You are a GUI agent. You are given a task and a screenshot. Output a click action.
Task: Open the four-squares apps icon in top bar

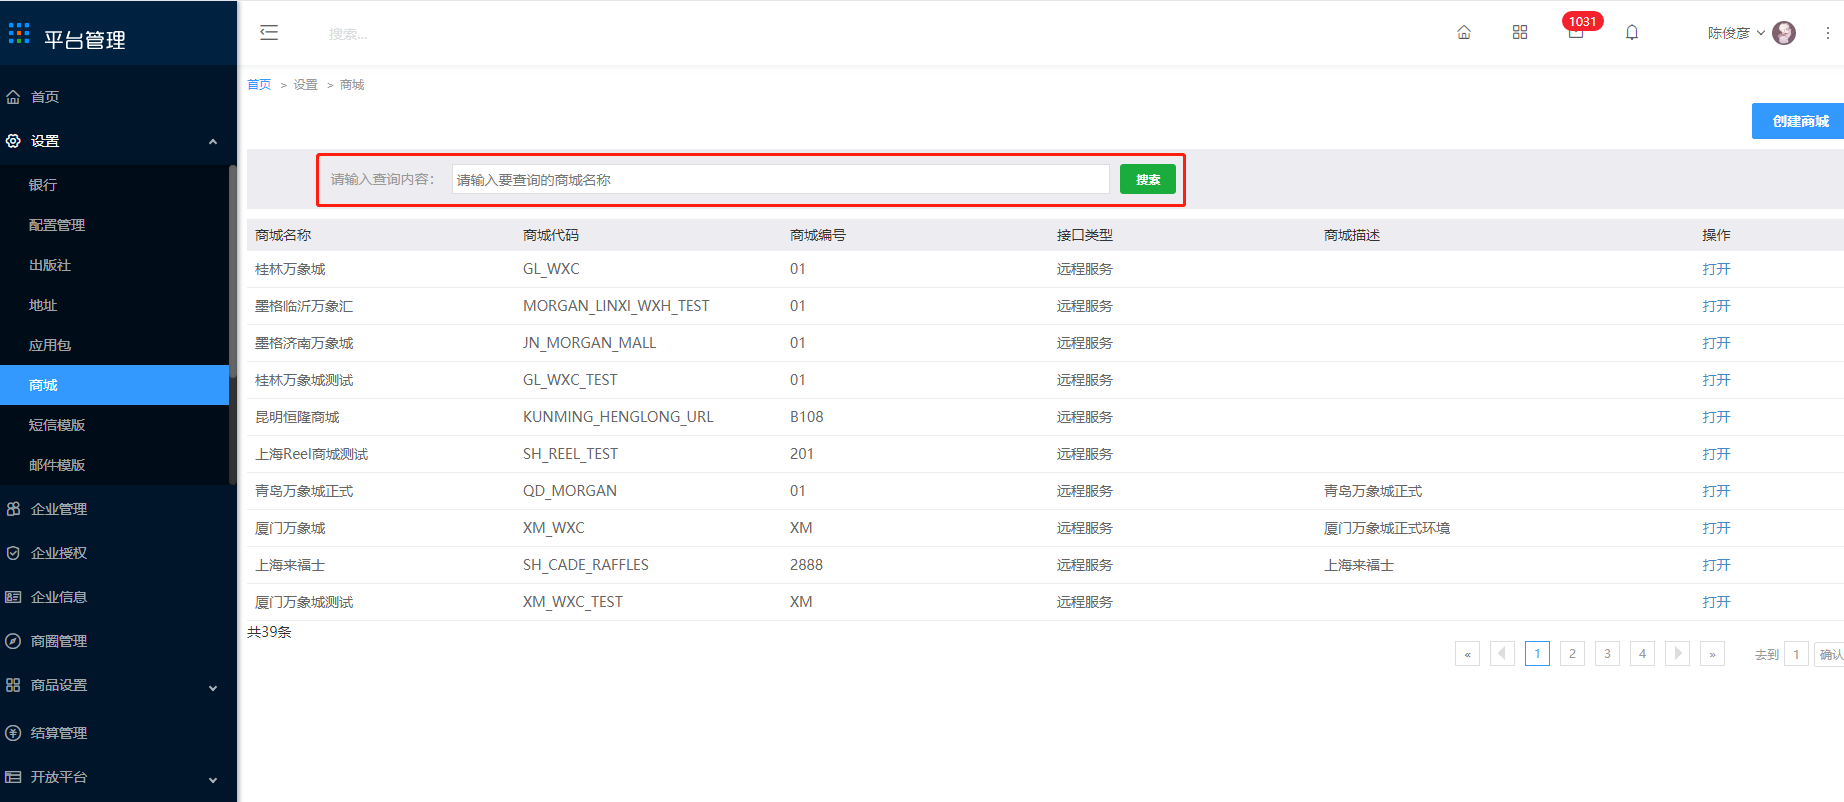click(x=1520, y=33)
